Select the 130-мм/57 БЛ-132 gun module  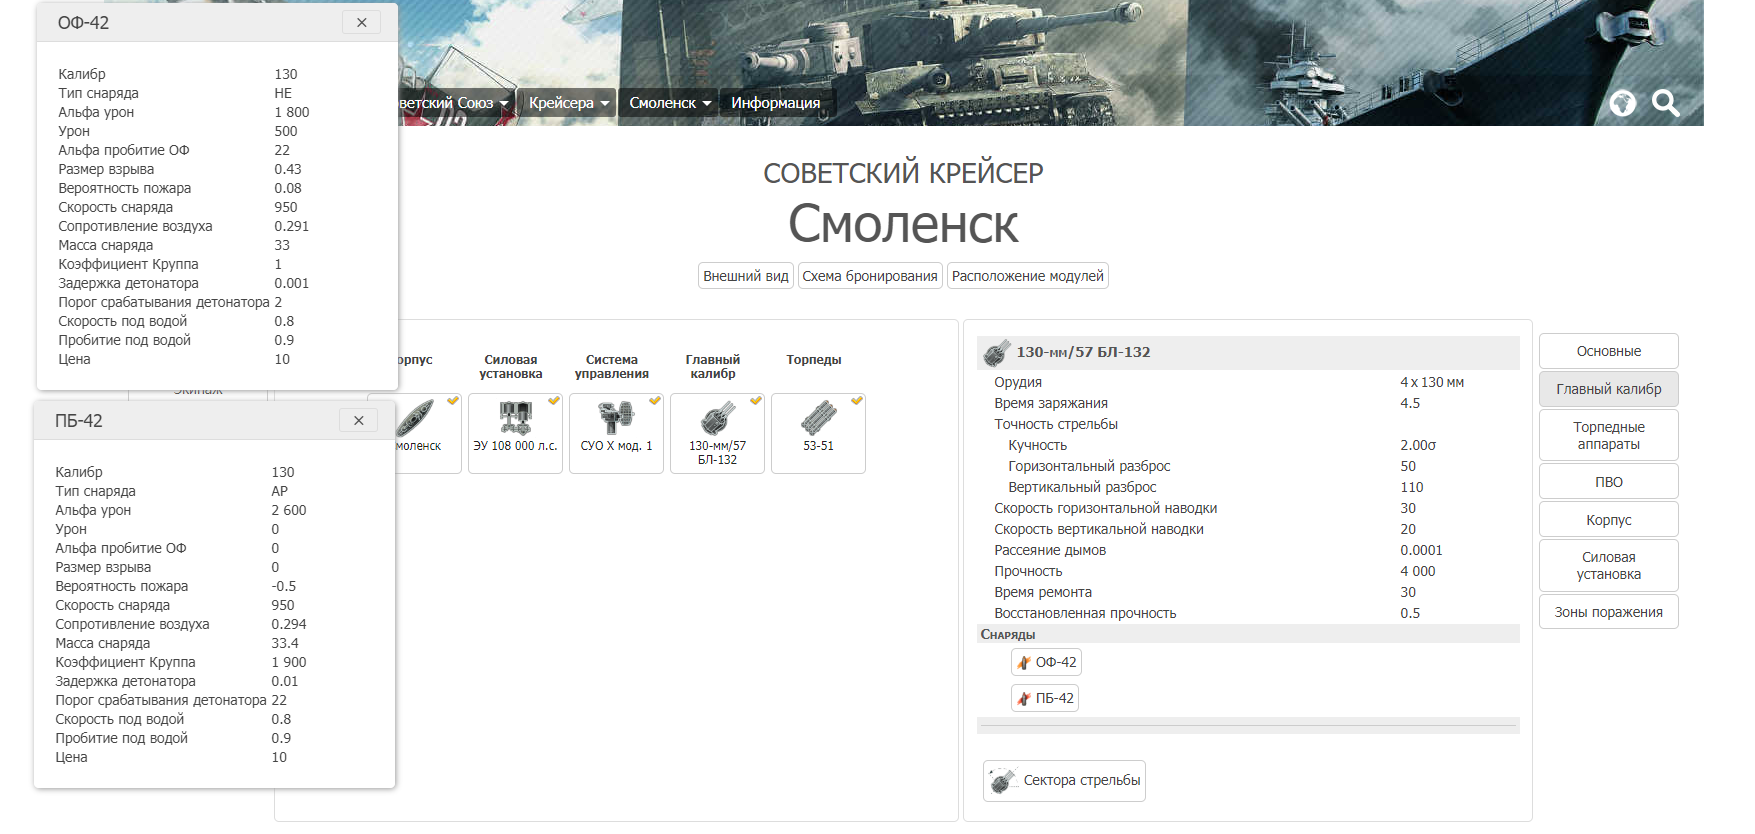pos(717,433)
